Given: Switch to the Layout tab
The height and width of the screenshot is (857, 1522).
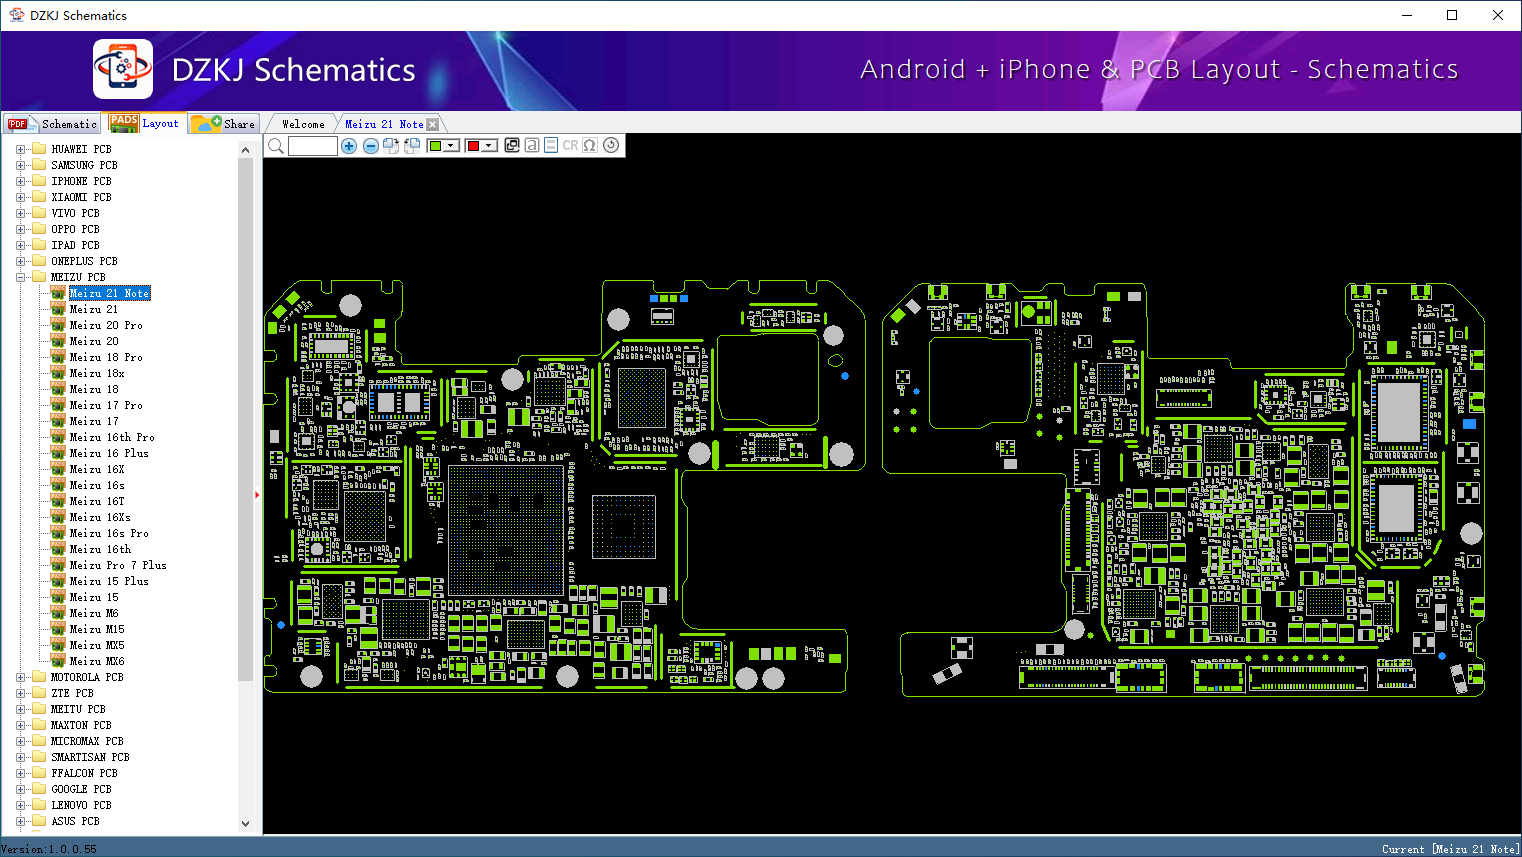Looking at the screenshot, I should (146, 123).
